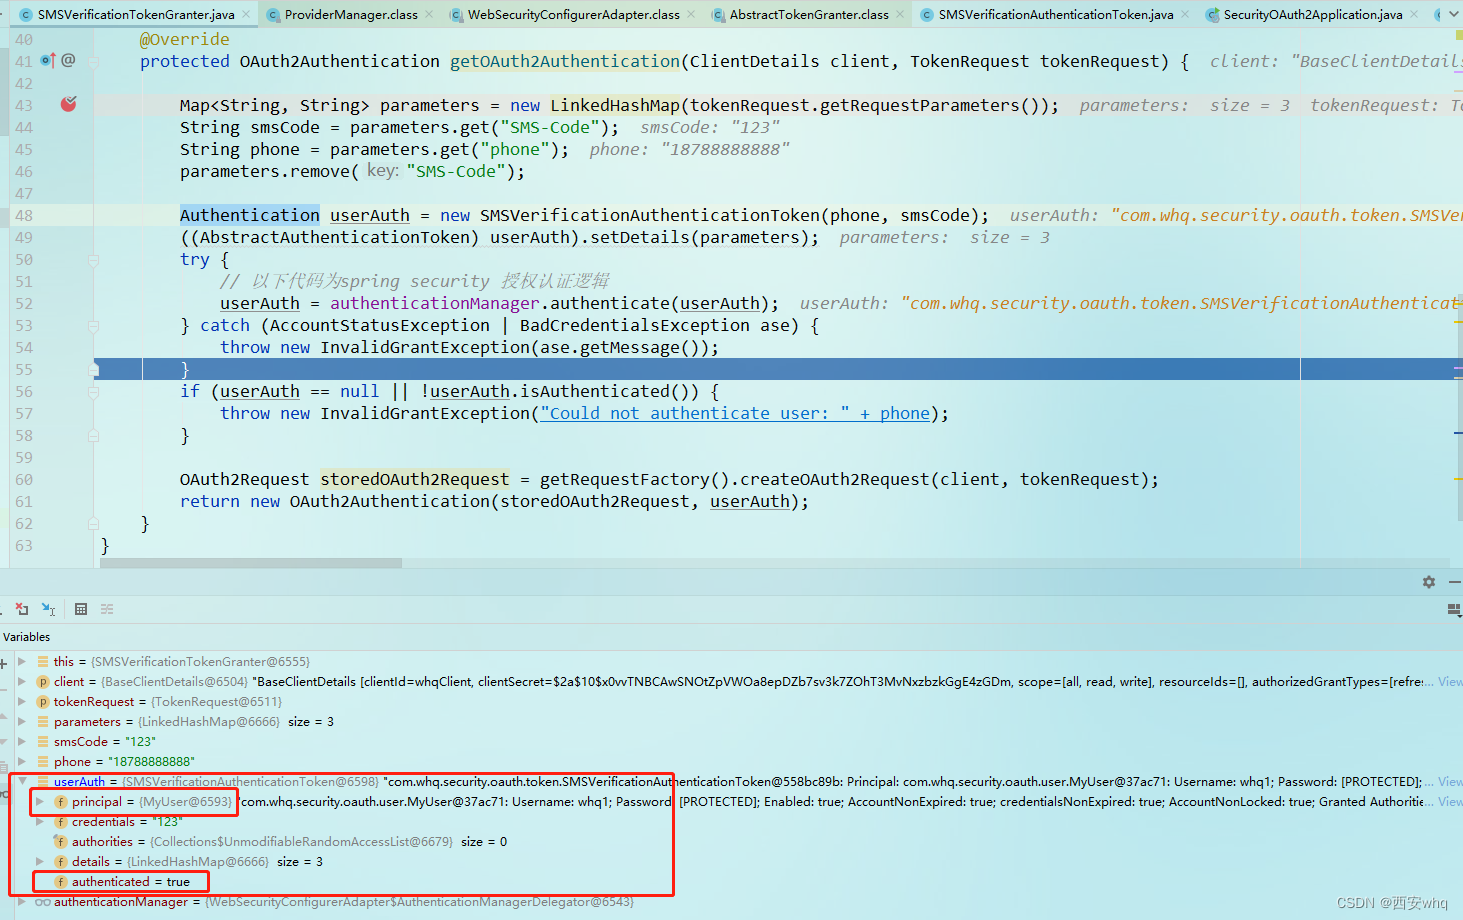Minimize the debug panel with the dash icon
The width and height of the screenshot is (1463, 920).
pyautogui.click(x=1455, y=582)
